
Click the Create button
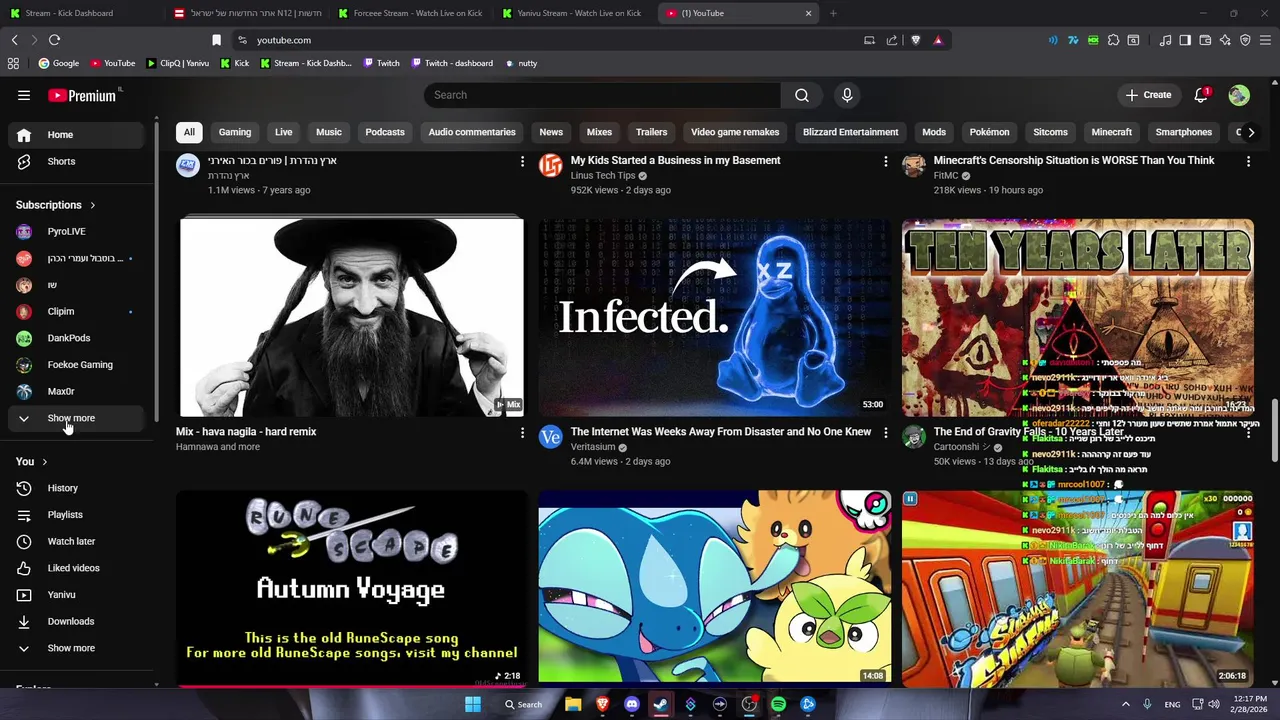(x=1148, y=95)
